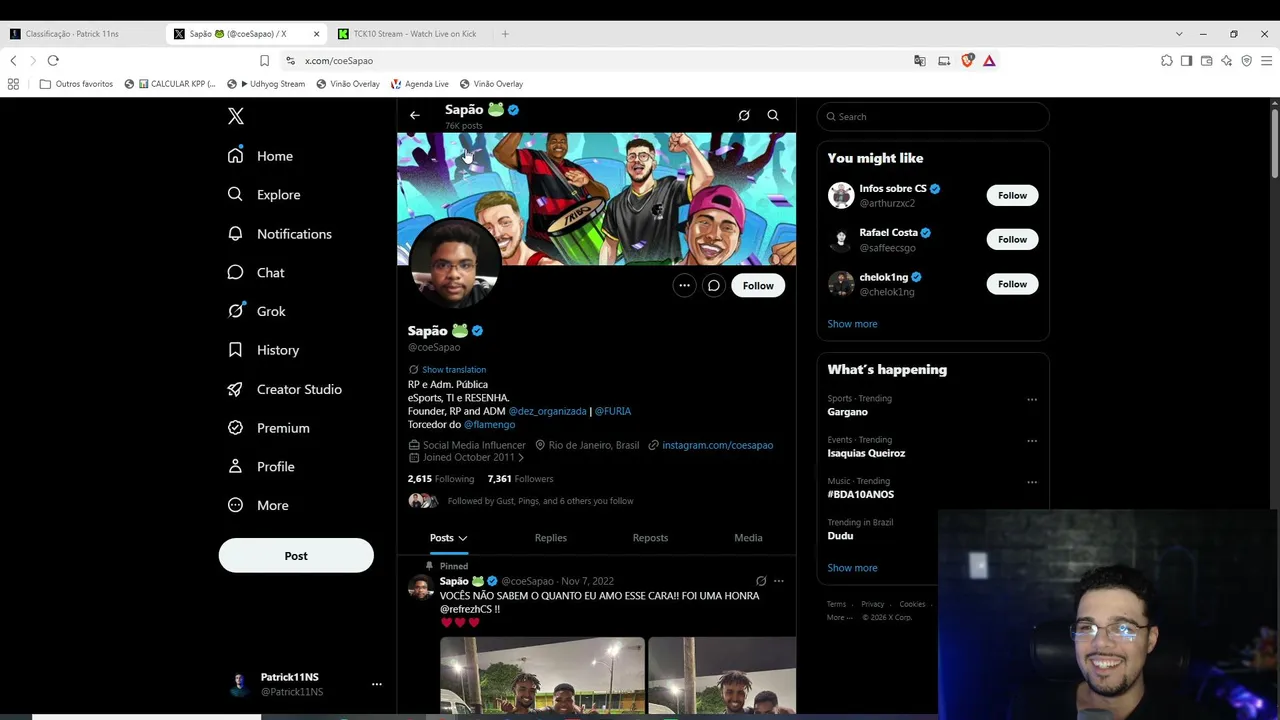Open the @dez_organizada mention link

[x=547, y=411]
